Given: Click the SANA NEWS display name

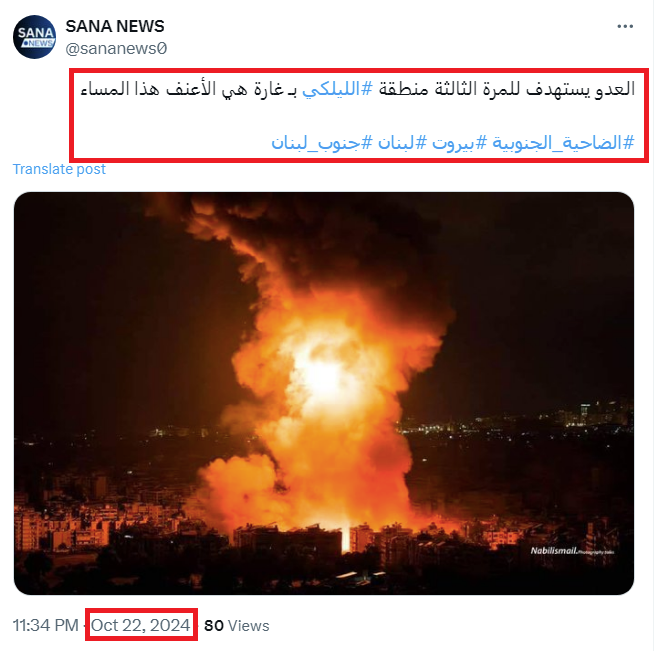Looking at the screenshot, I should (115, 26).
